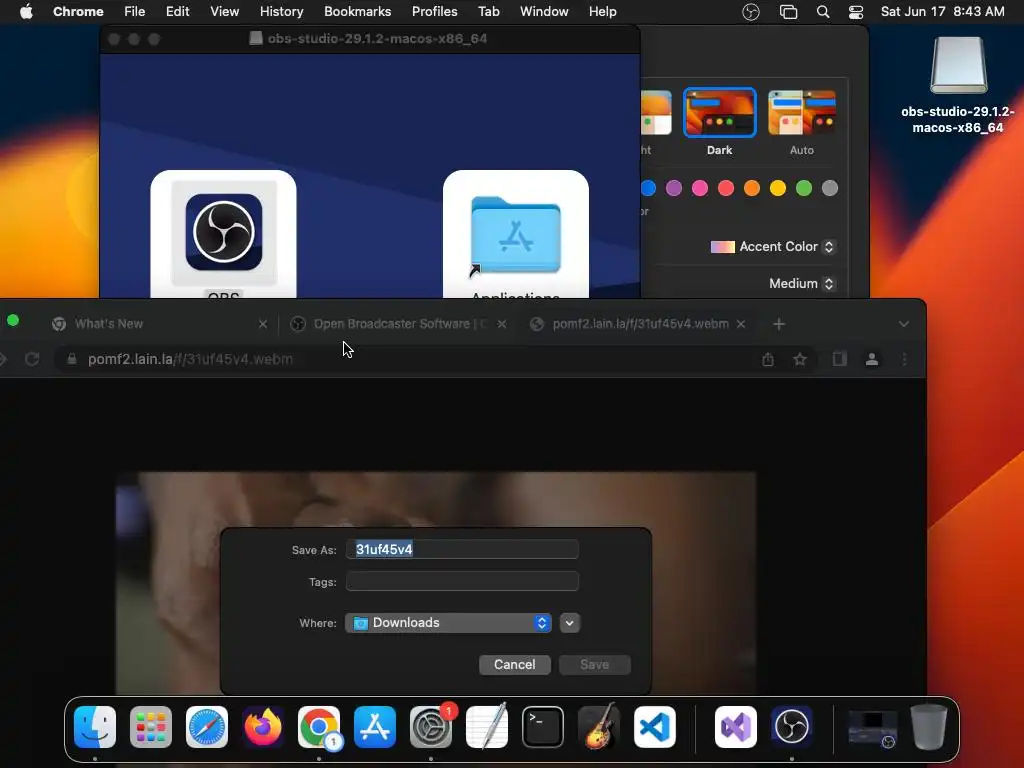This screenshot has height=768, width=1024.
Task: Open the File menu
Action: (x=135, y=12)
